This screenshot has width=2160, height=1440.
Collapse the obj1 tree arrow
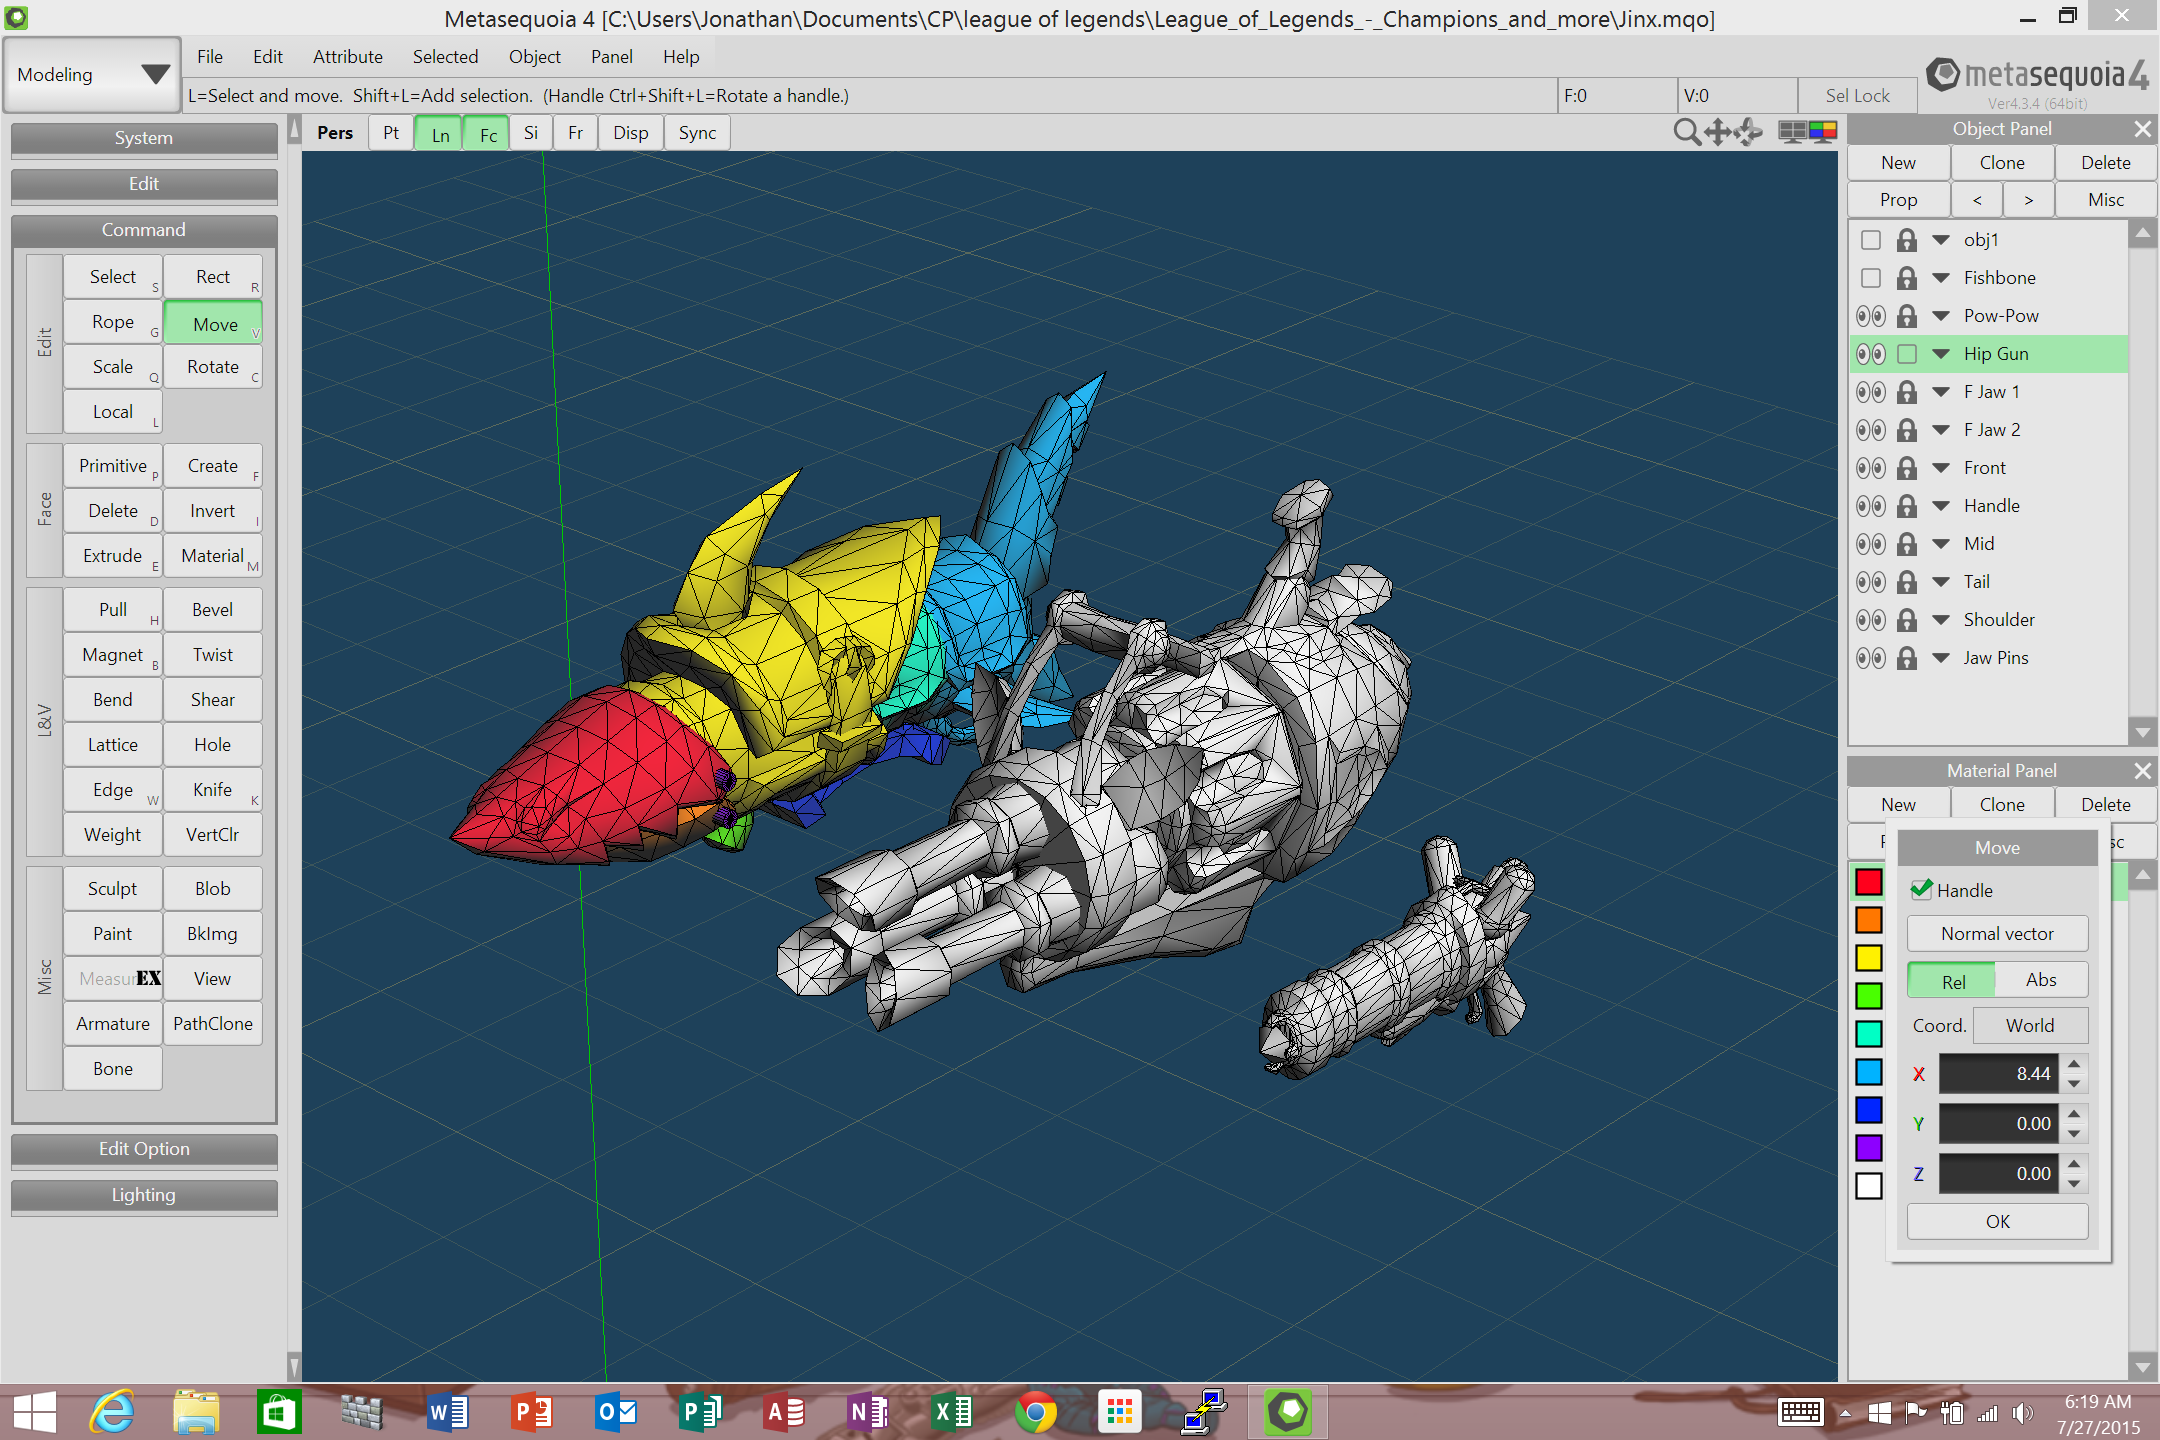1941,240
